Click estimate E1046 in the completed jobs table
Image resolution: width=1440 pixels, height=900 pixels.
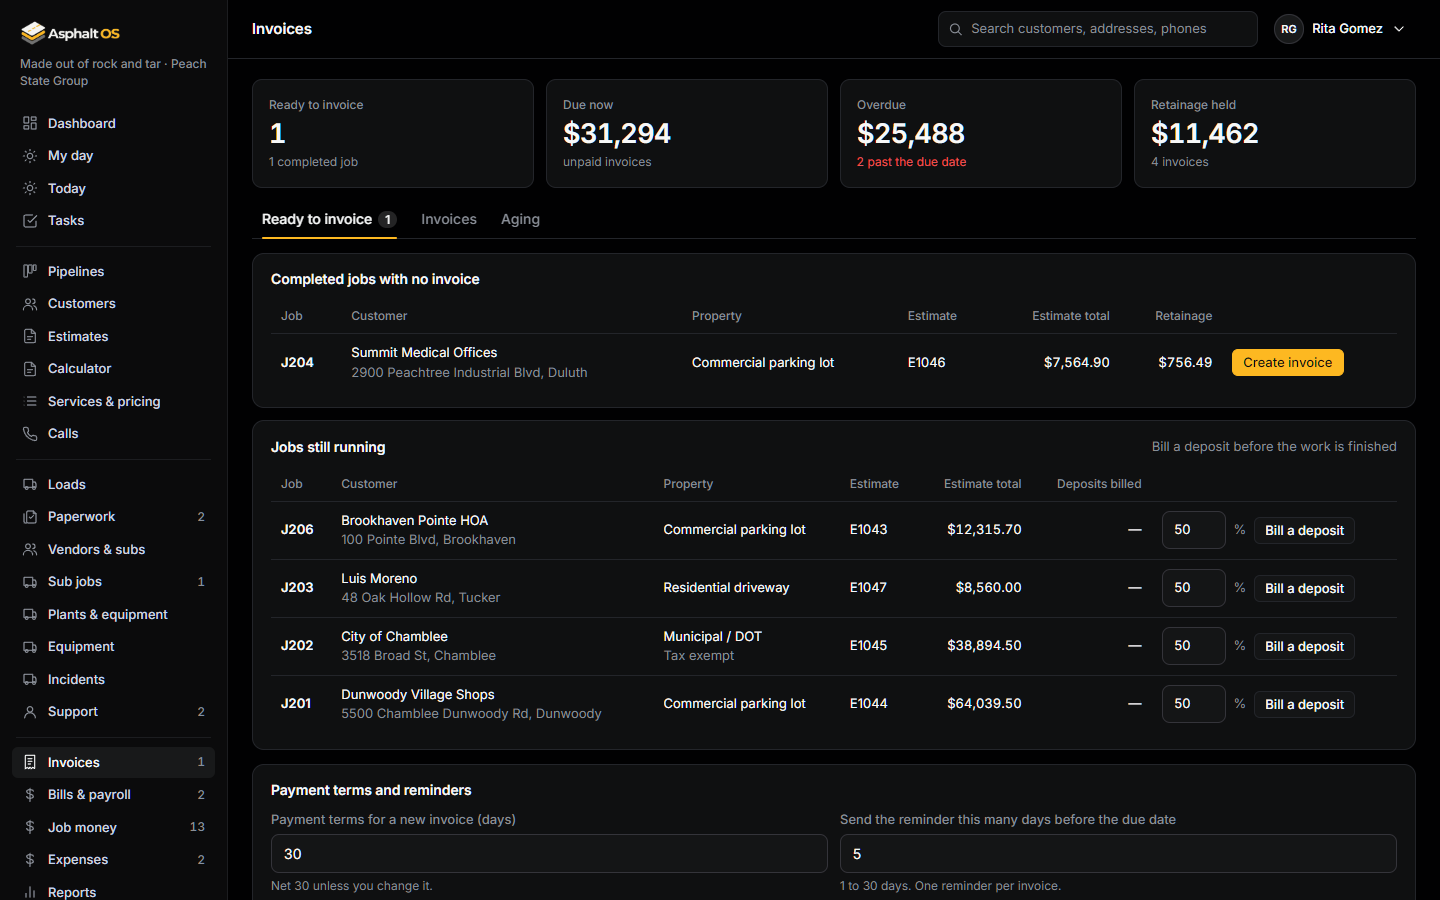point(926,362)
